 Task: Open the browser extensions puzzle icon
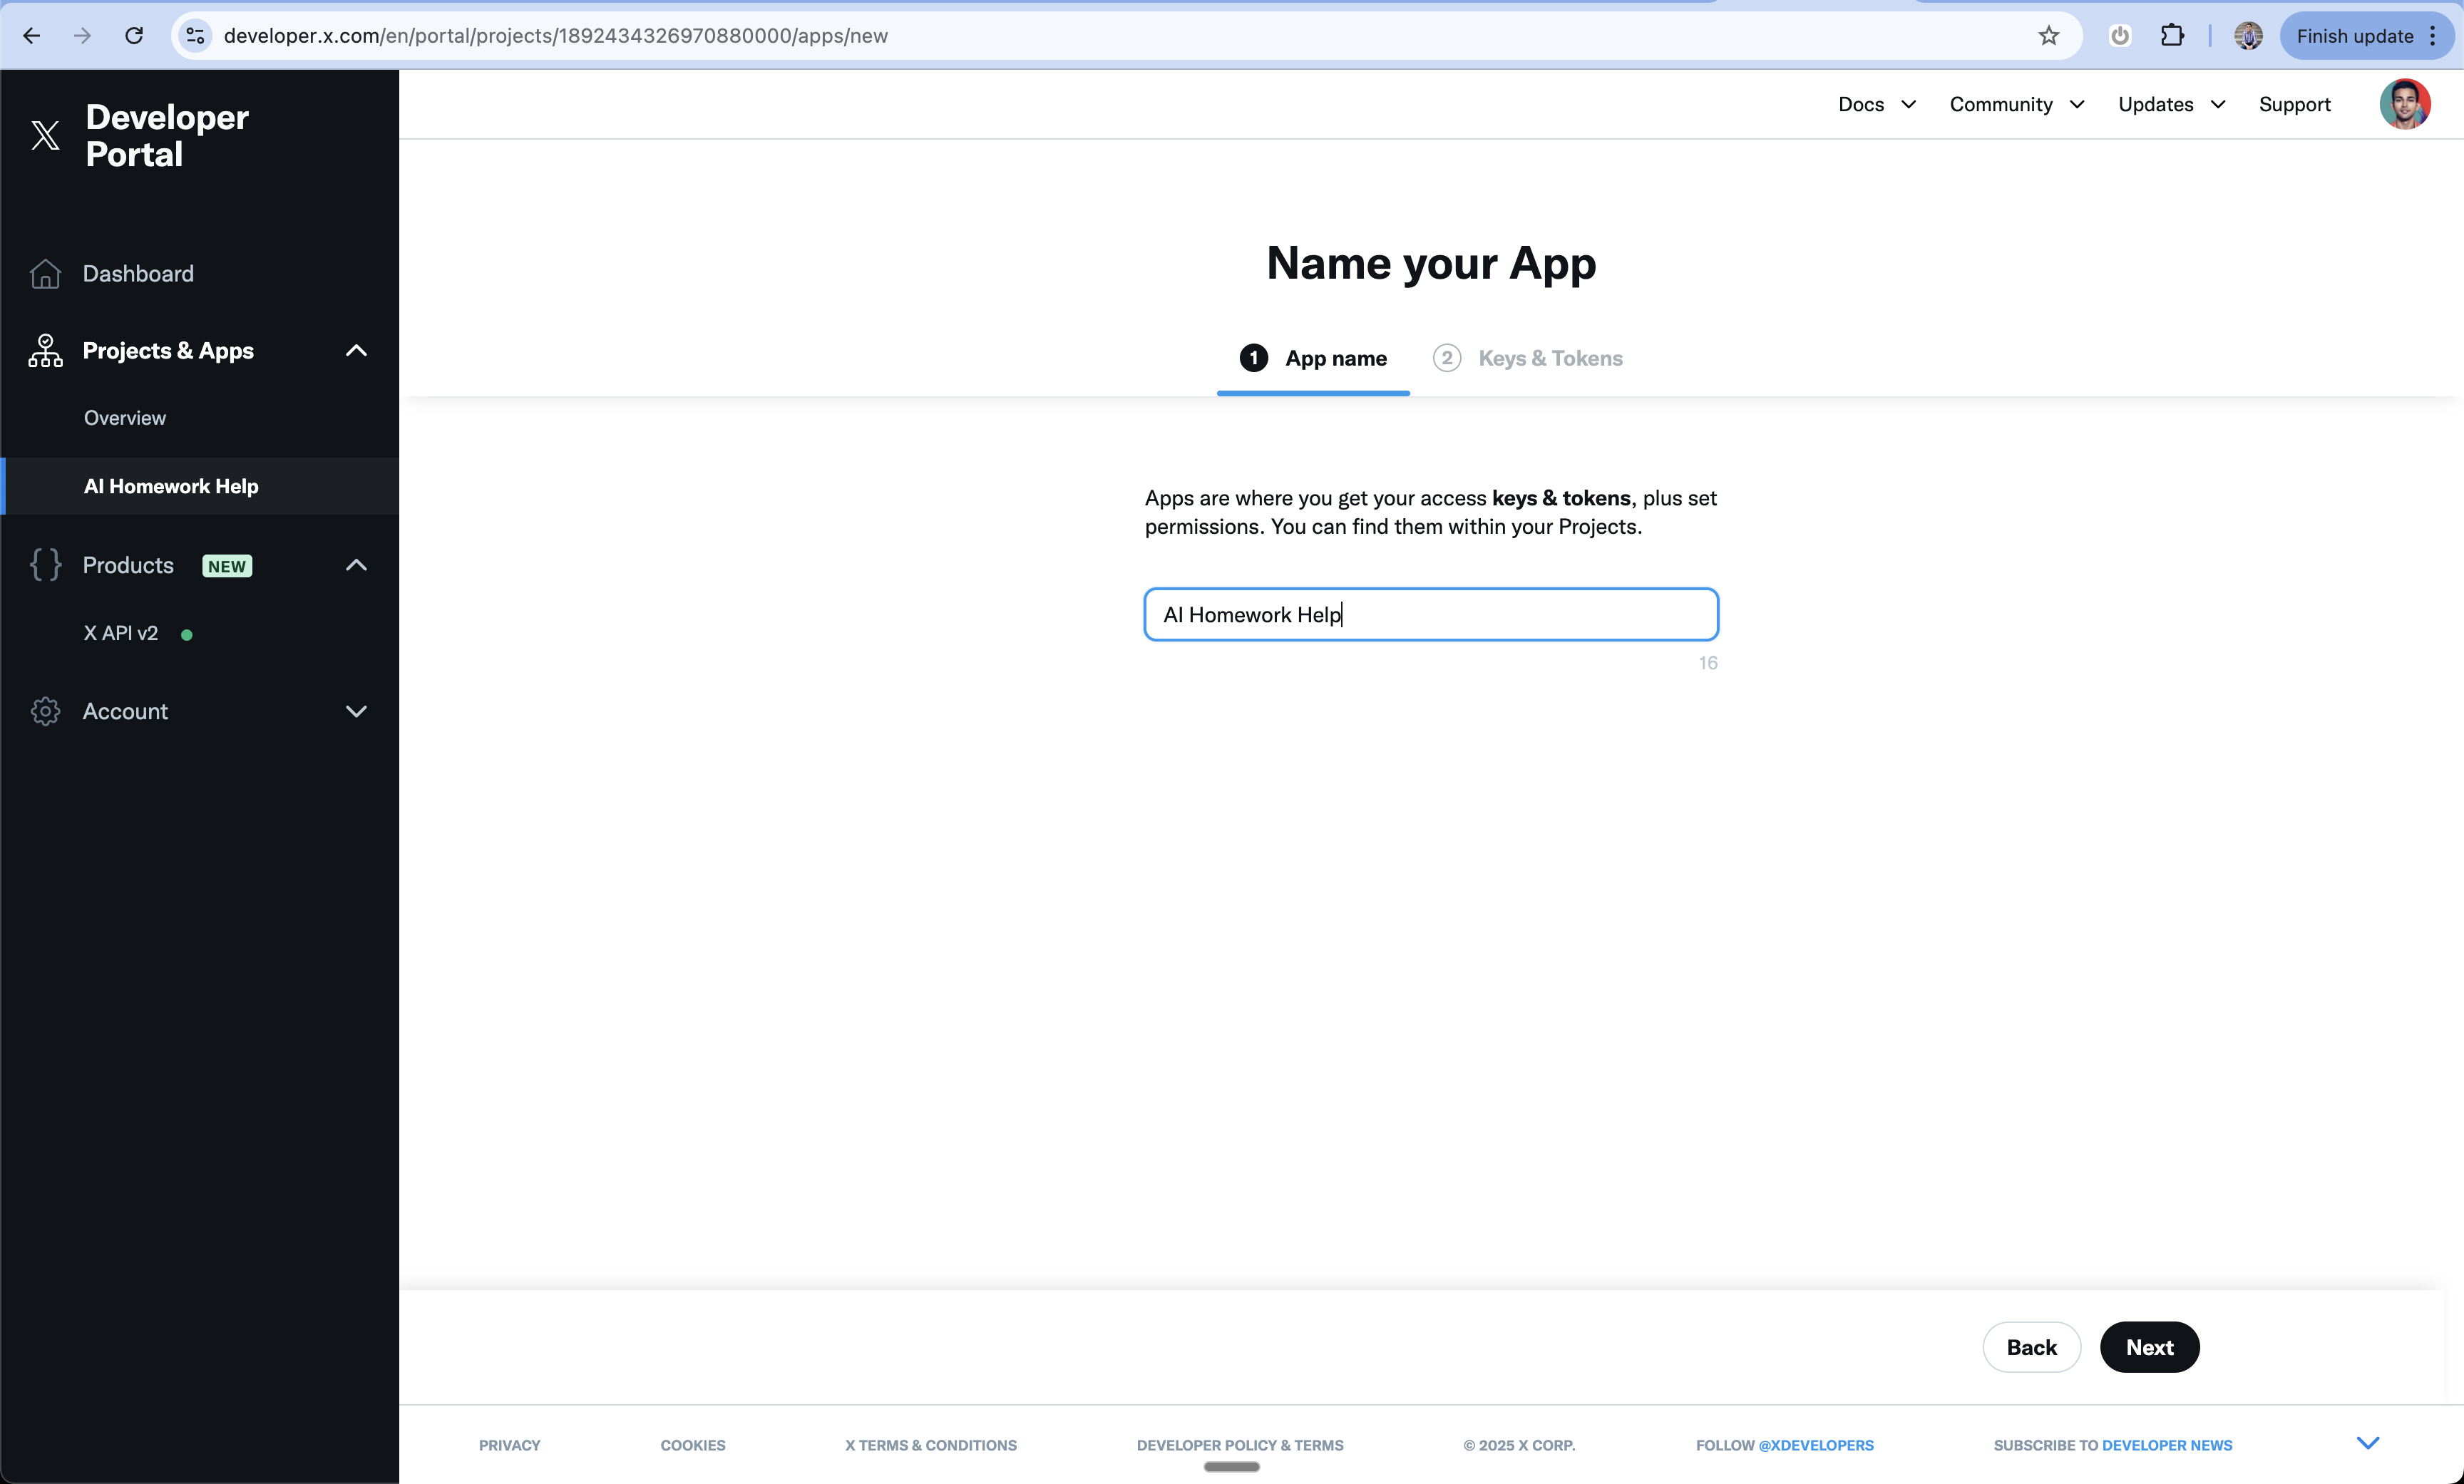tap(2172, 36)
